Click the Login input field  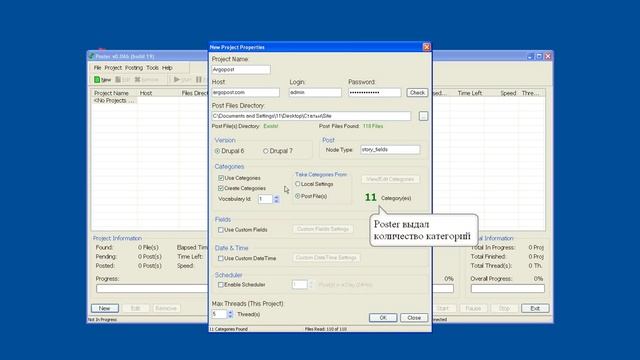click(x=315, y=93)
